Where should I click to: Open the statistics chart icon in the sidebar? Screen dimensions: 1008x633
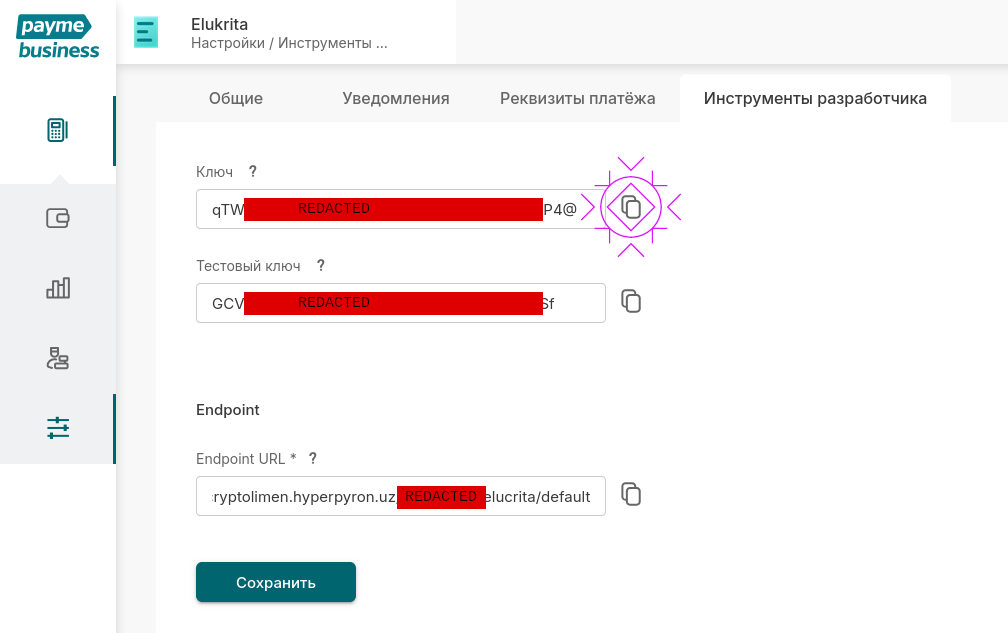coord(57,287)
